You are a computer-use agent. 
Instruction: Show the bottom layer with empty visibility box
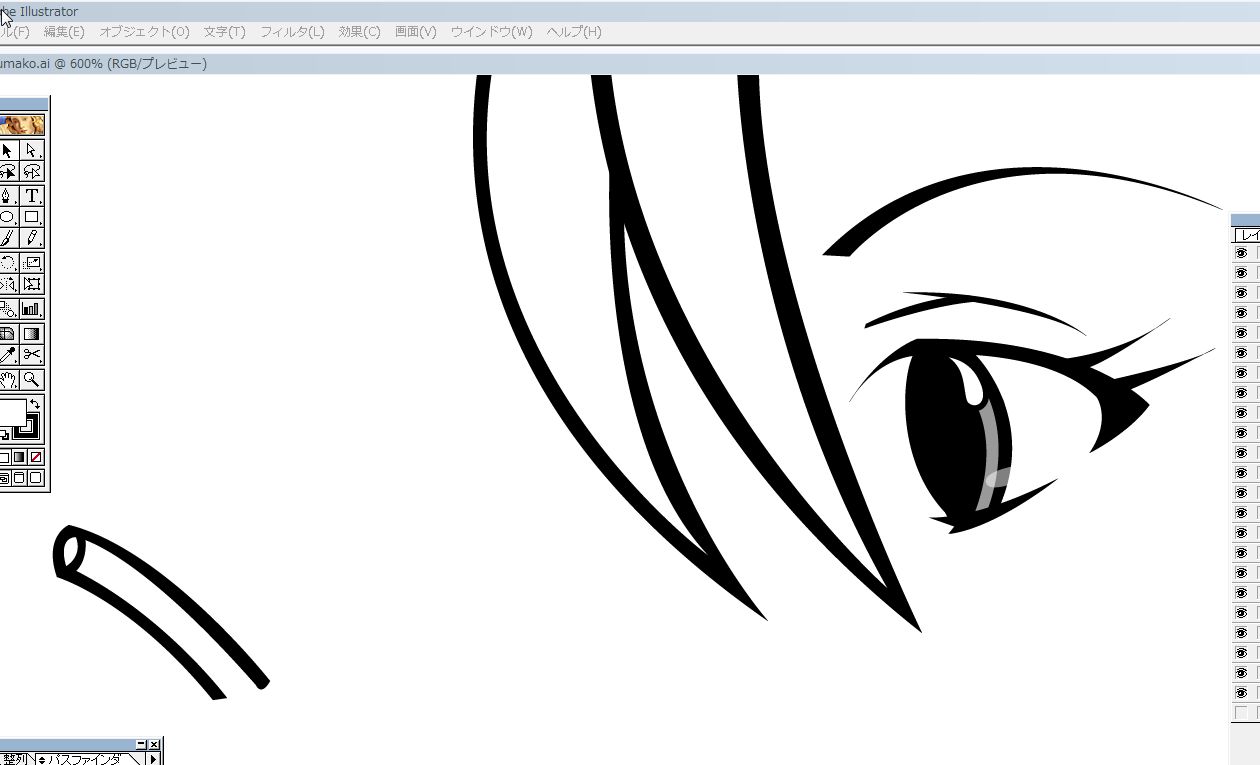[x=1241, y=713]
